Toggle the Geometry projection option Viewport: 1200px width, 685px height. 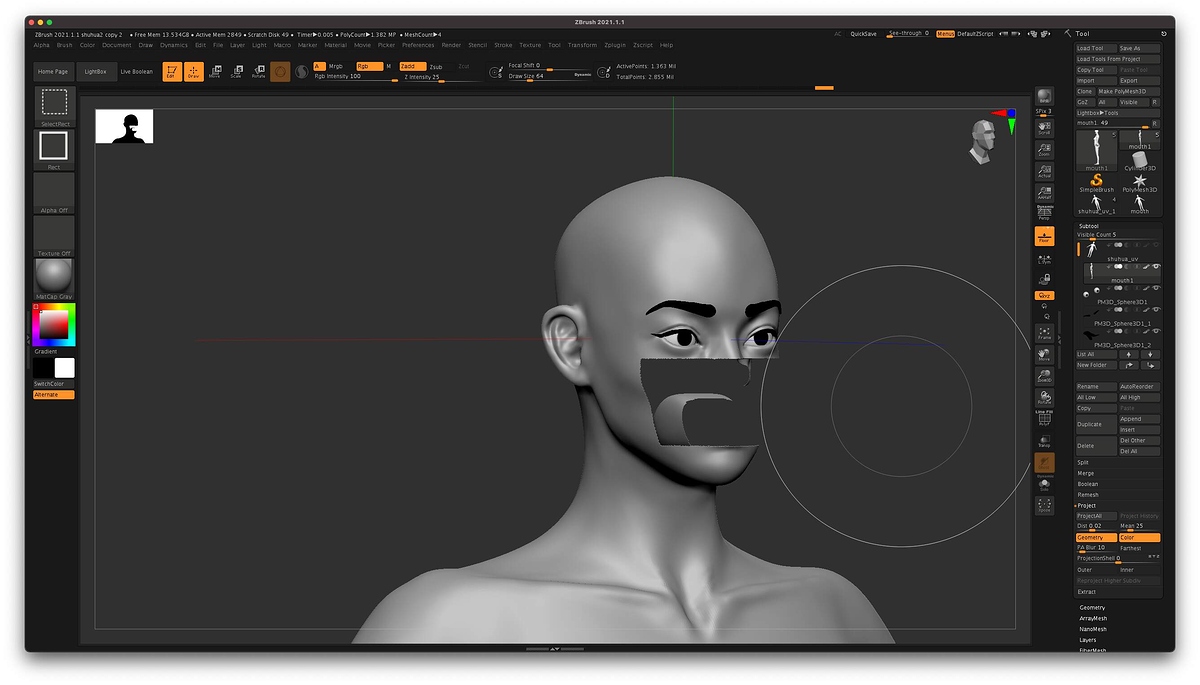point(1096,538)
